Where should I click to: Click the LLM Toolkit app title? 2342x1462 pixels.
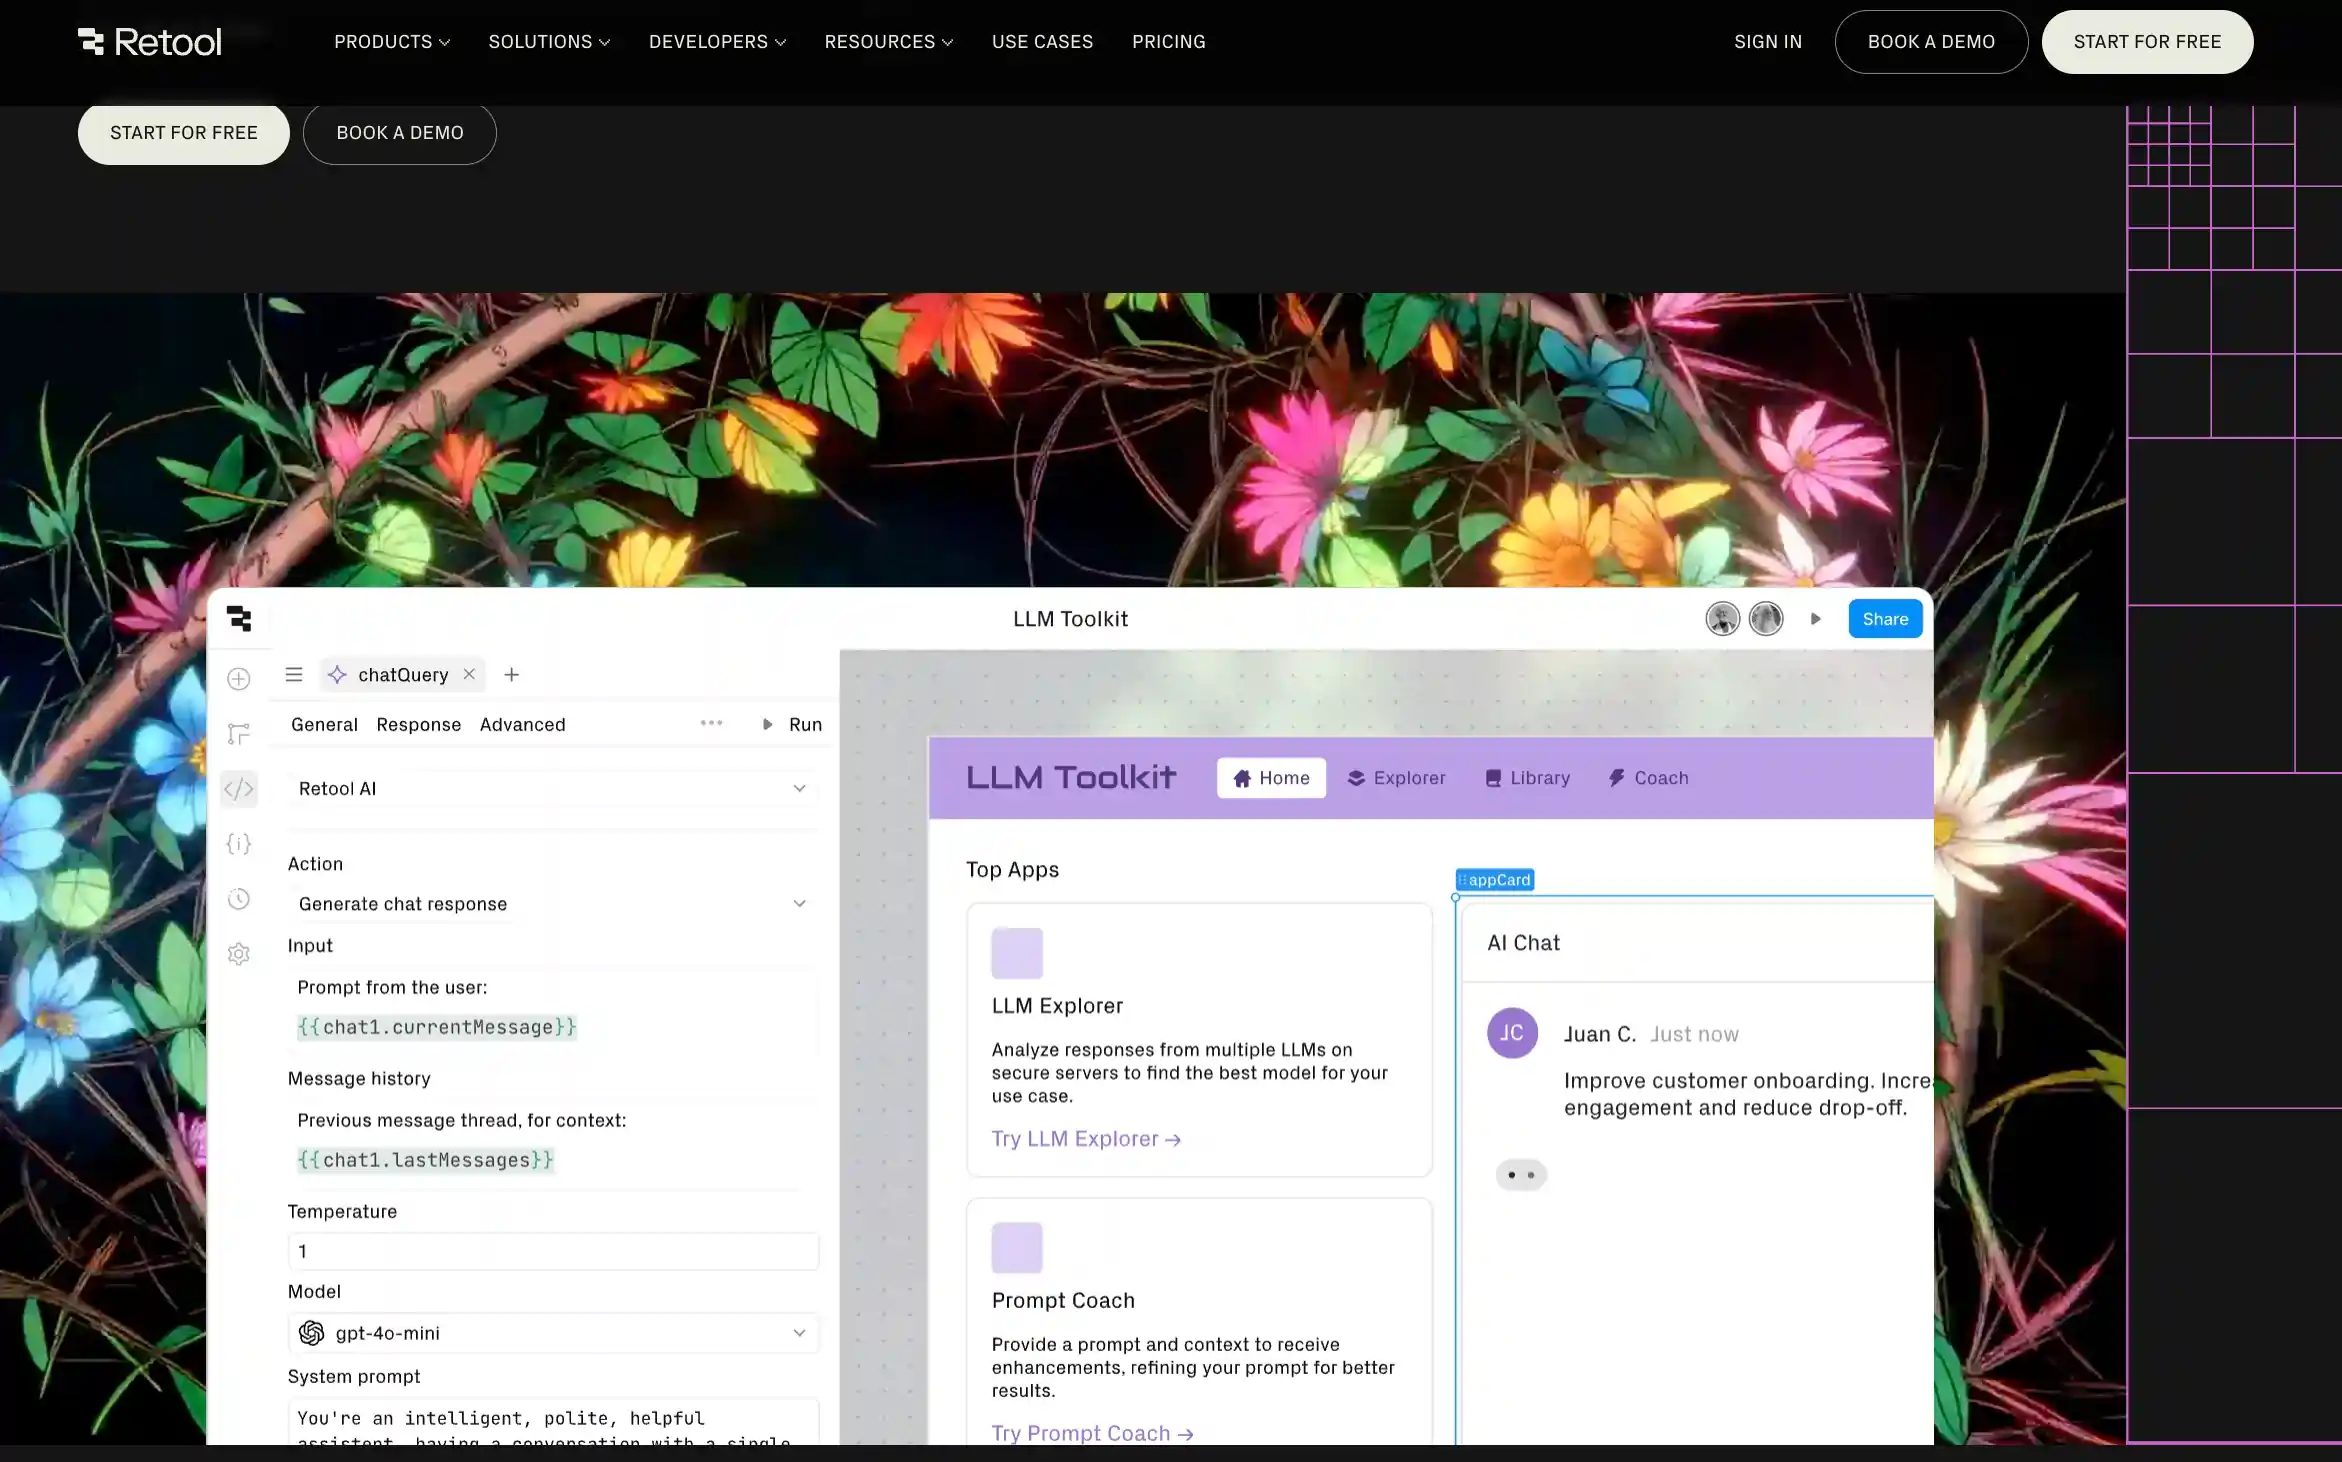[x=1070, y=619]
